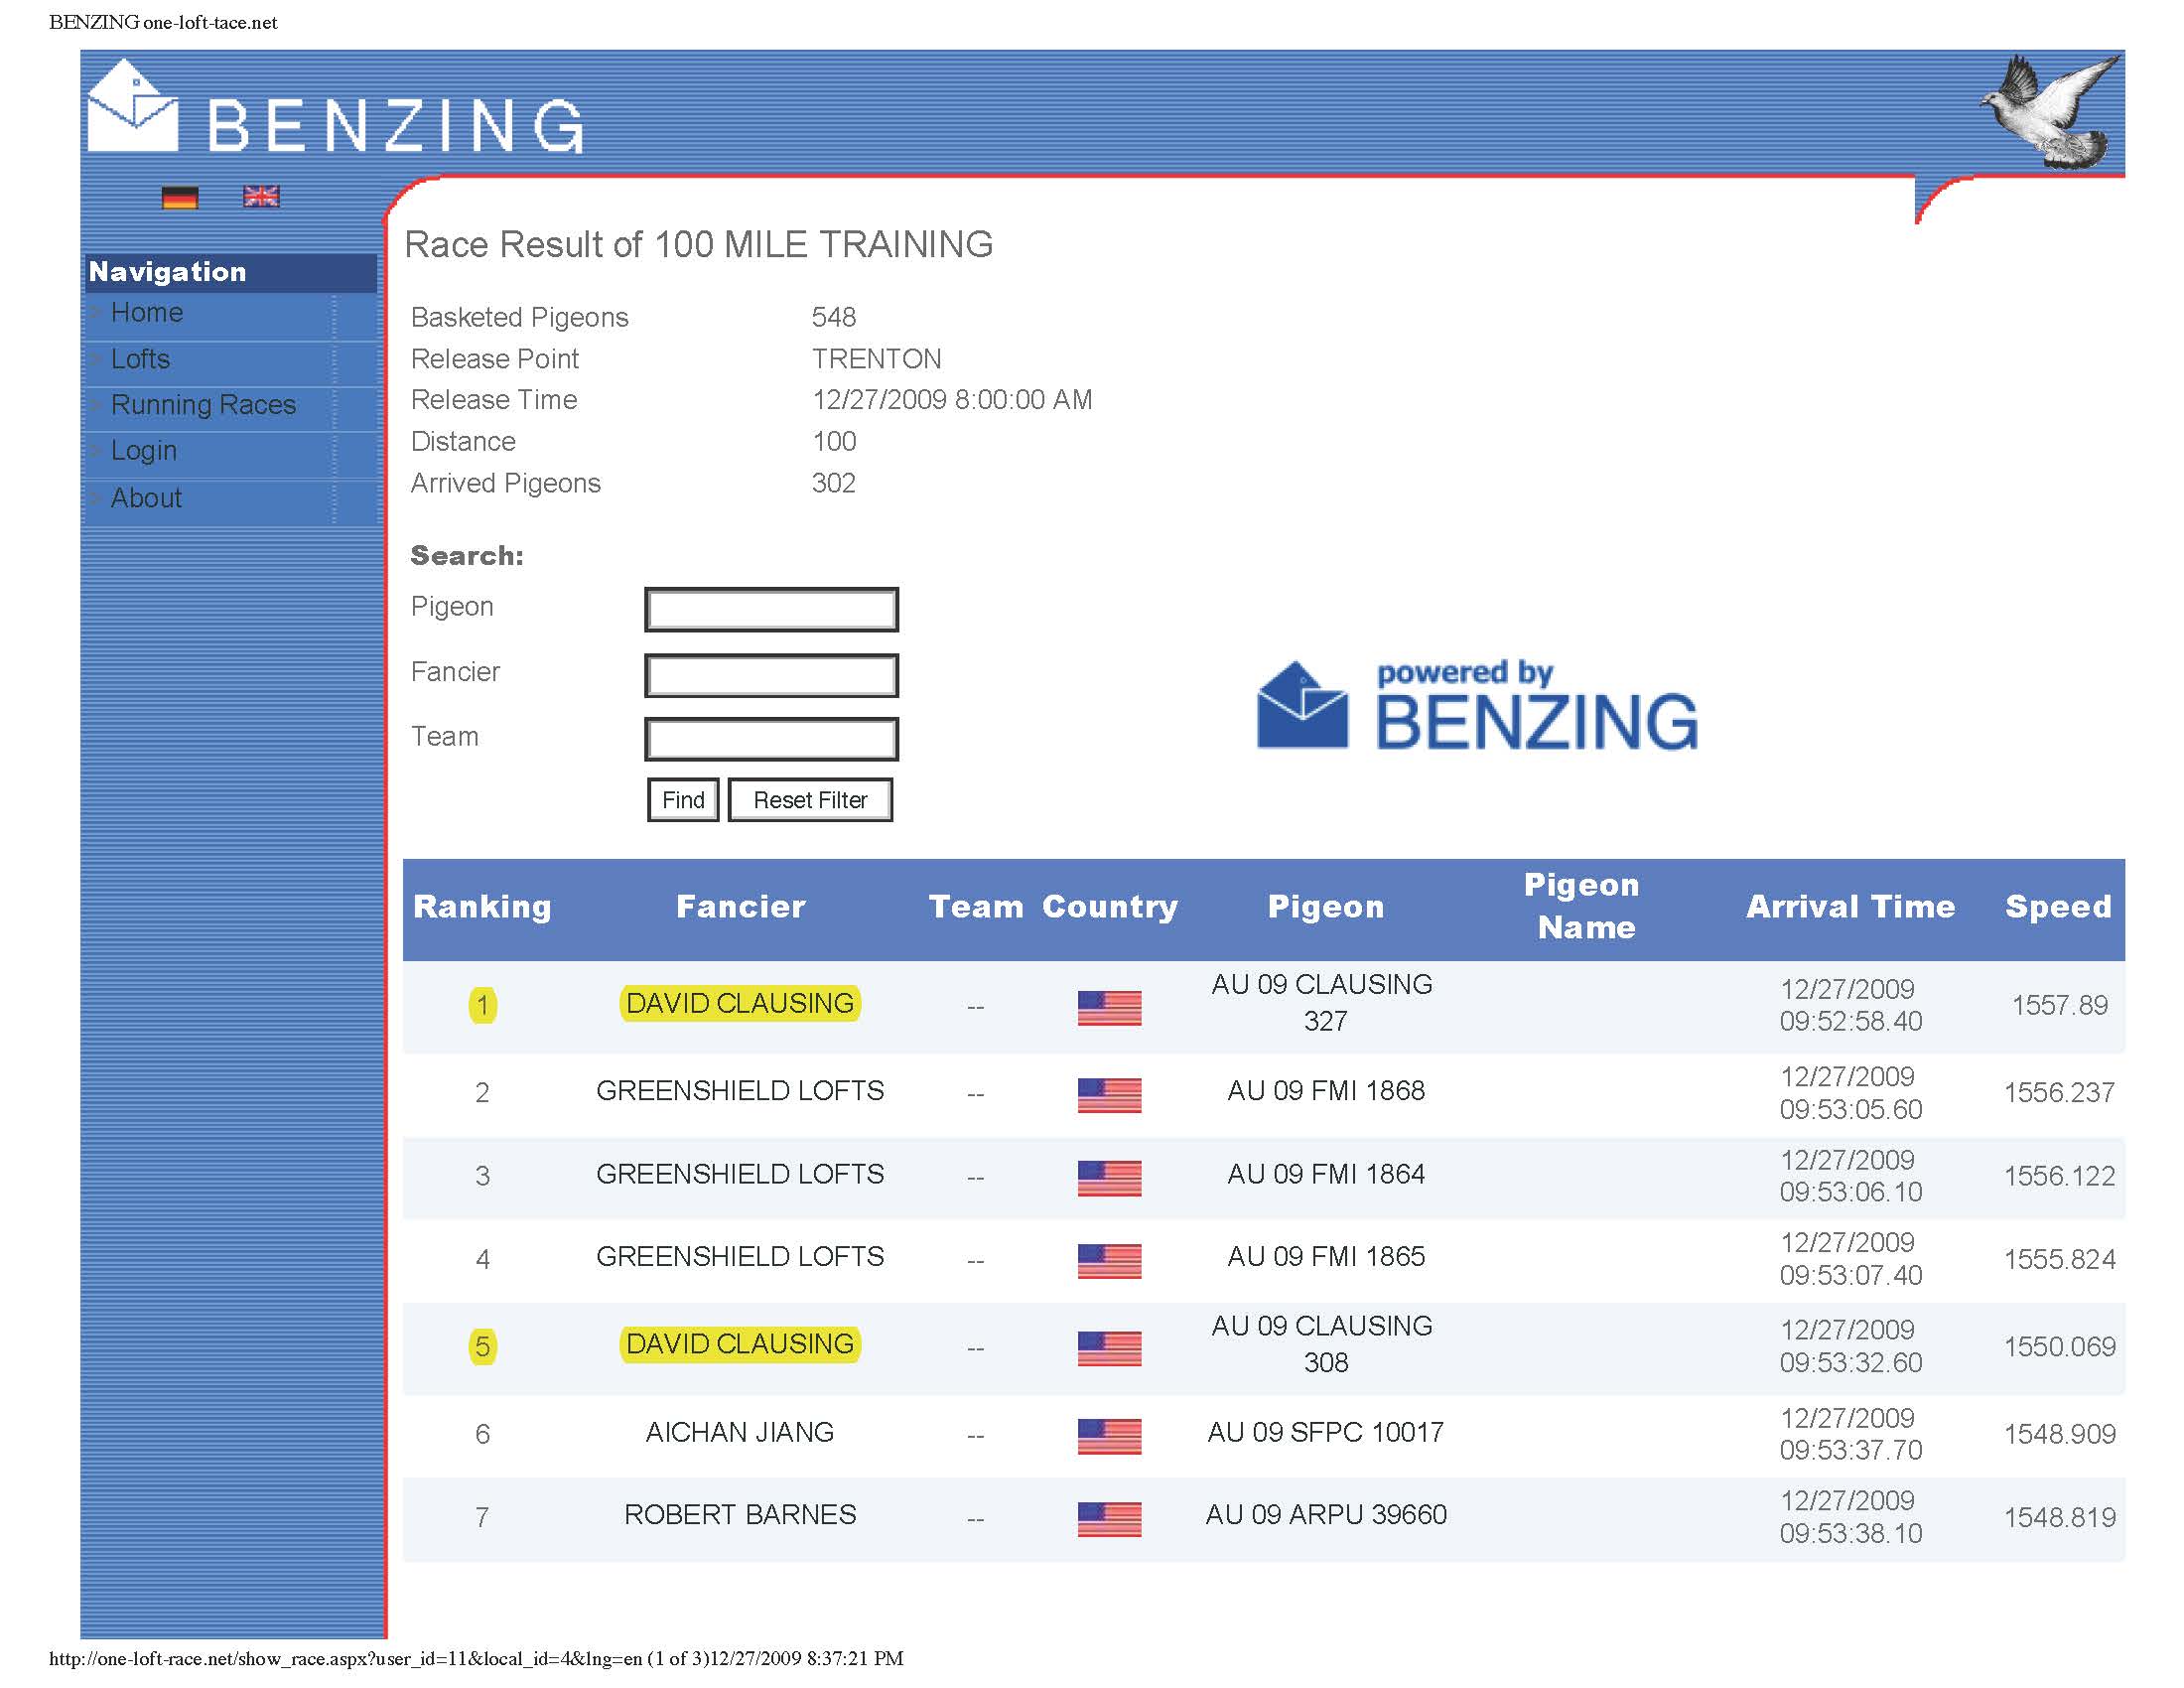Image resolution: width=2184 pixels, height=1688 pixels.
Task: Switch language via the German flag icon
Action: 180,197
